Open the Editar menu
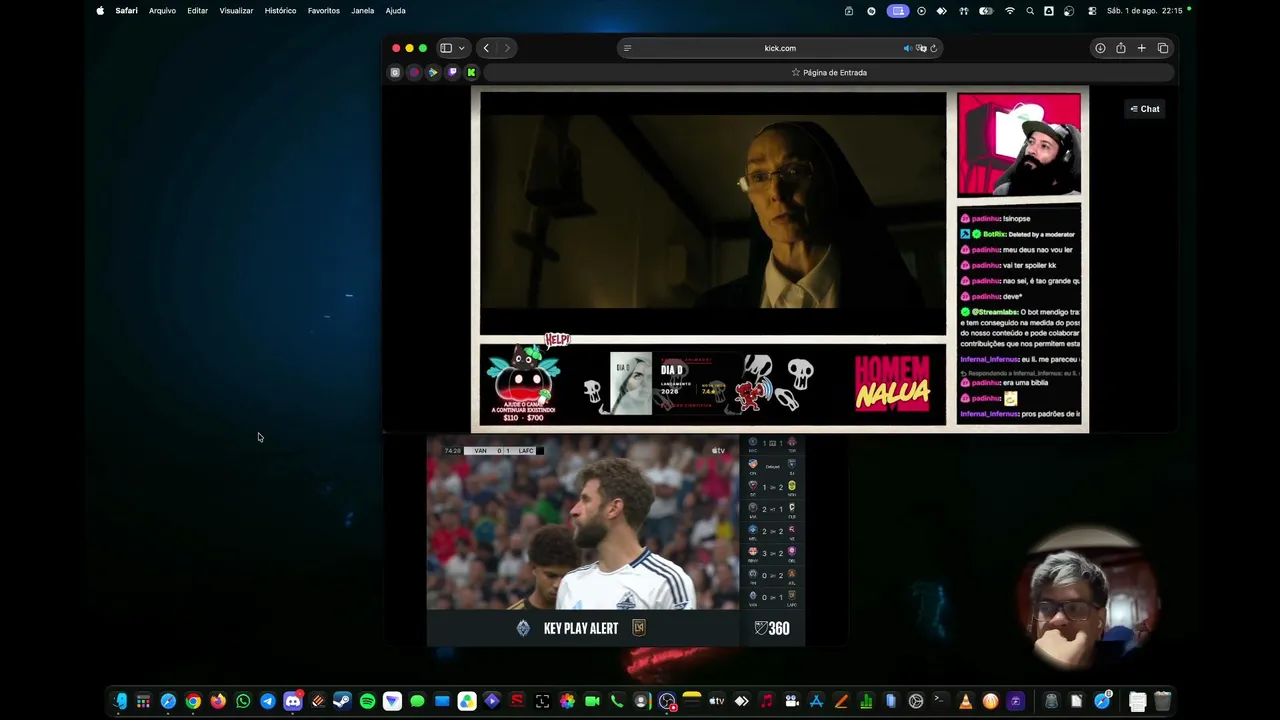This screenshot has height=720, width=1280. (197, 11)
